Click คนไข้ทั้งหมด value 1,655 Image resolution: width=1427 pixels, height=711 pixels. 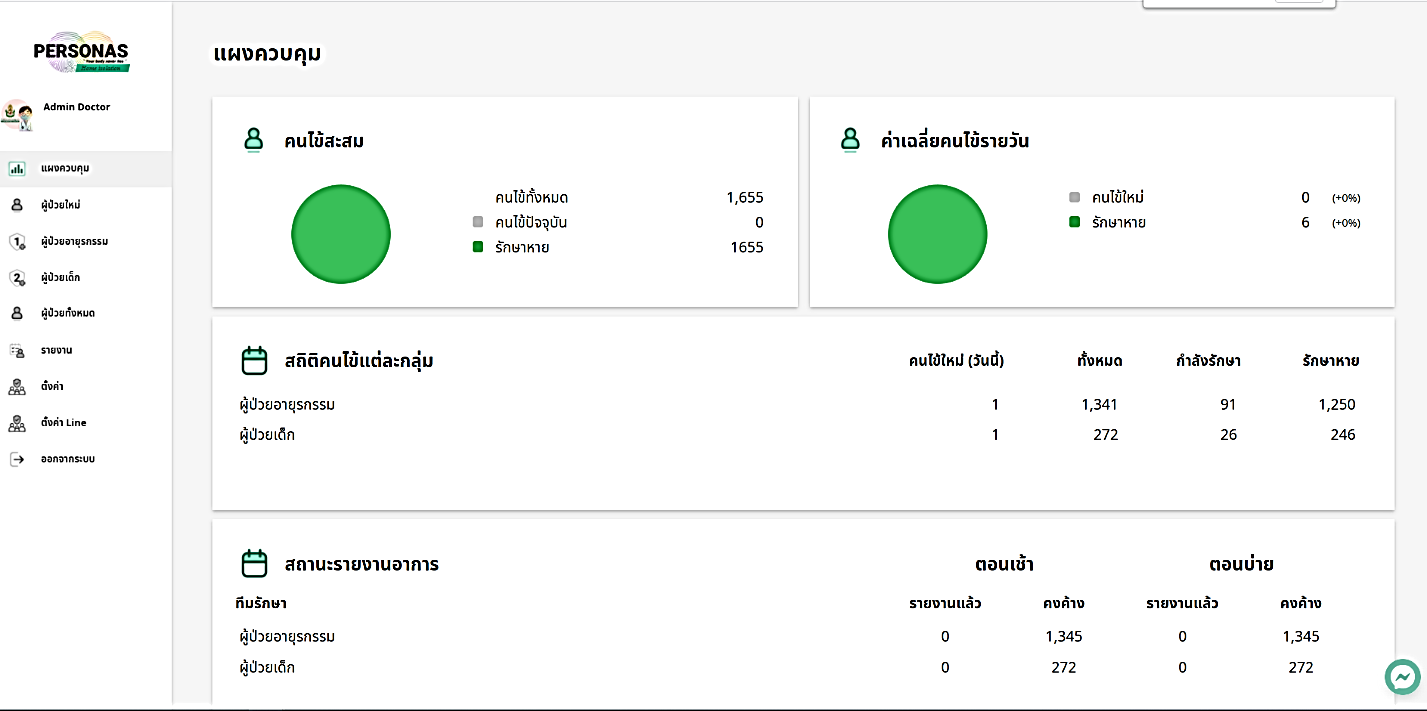click(745, 198)
